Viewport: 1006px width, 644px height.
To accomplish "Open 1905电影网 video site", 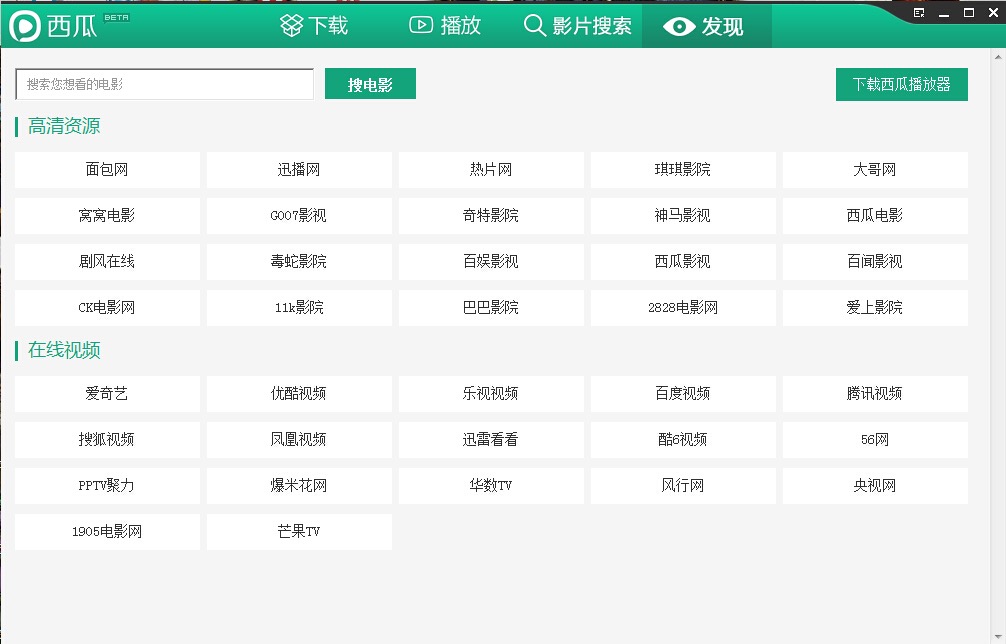I will point(107,532).
